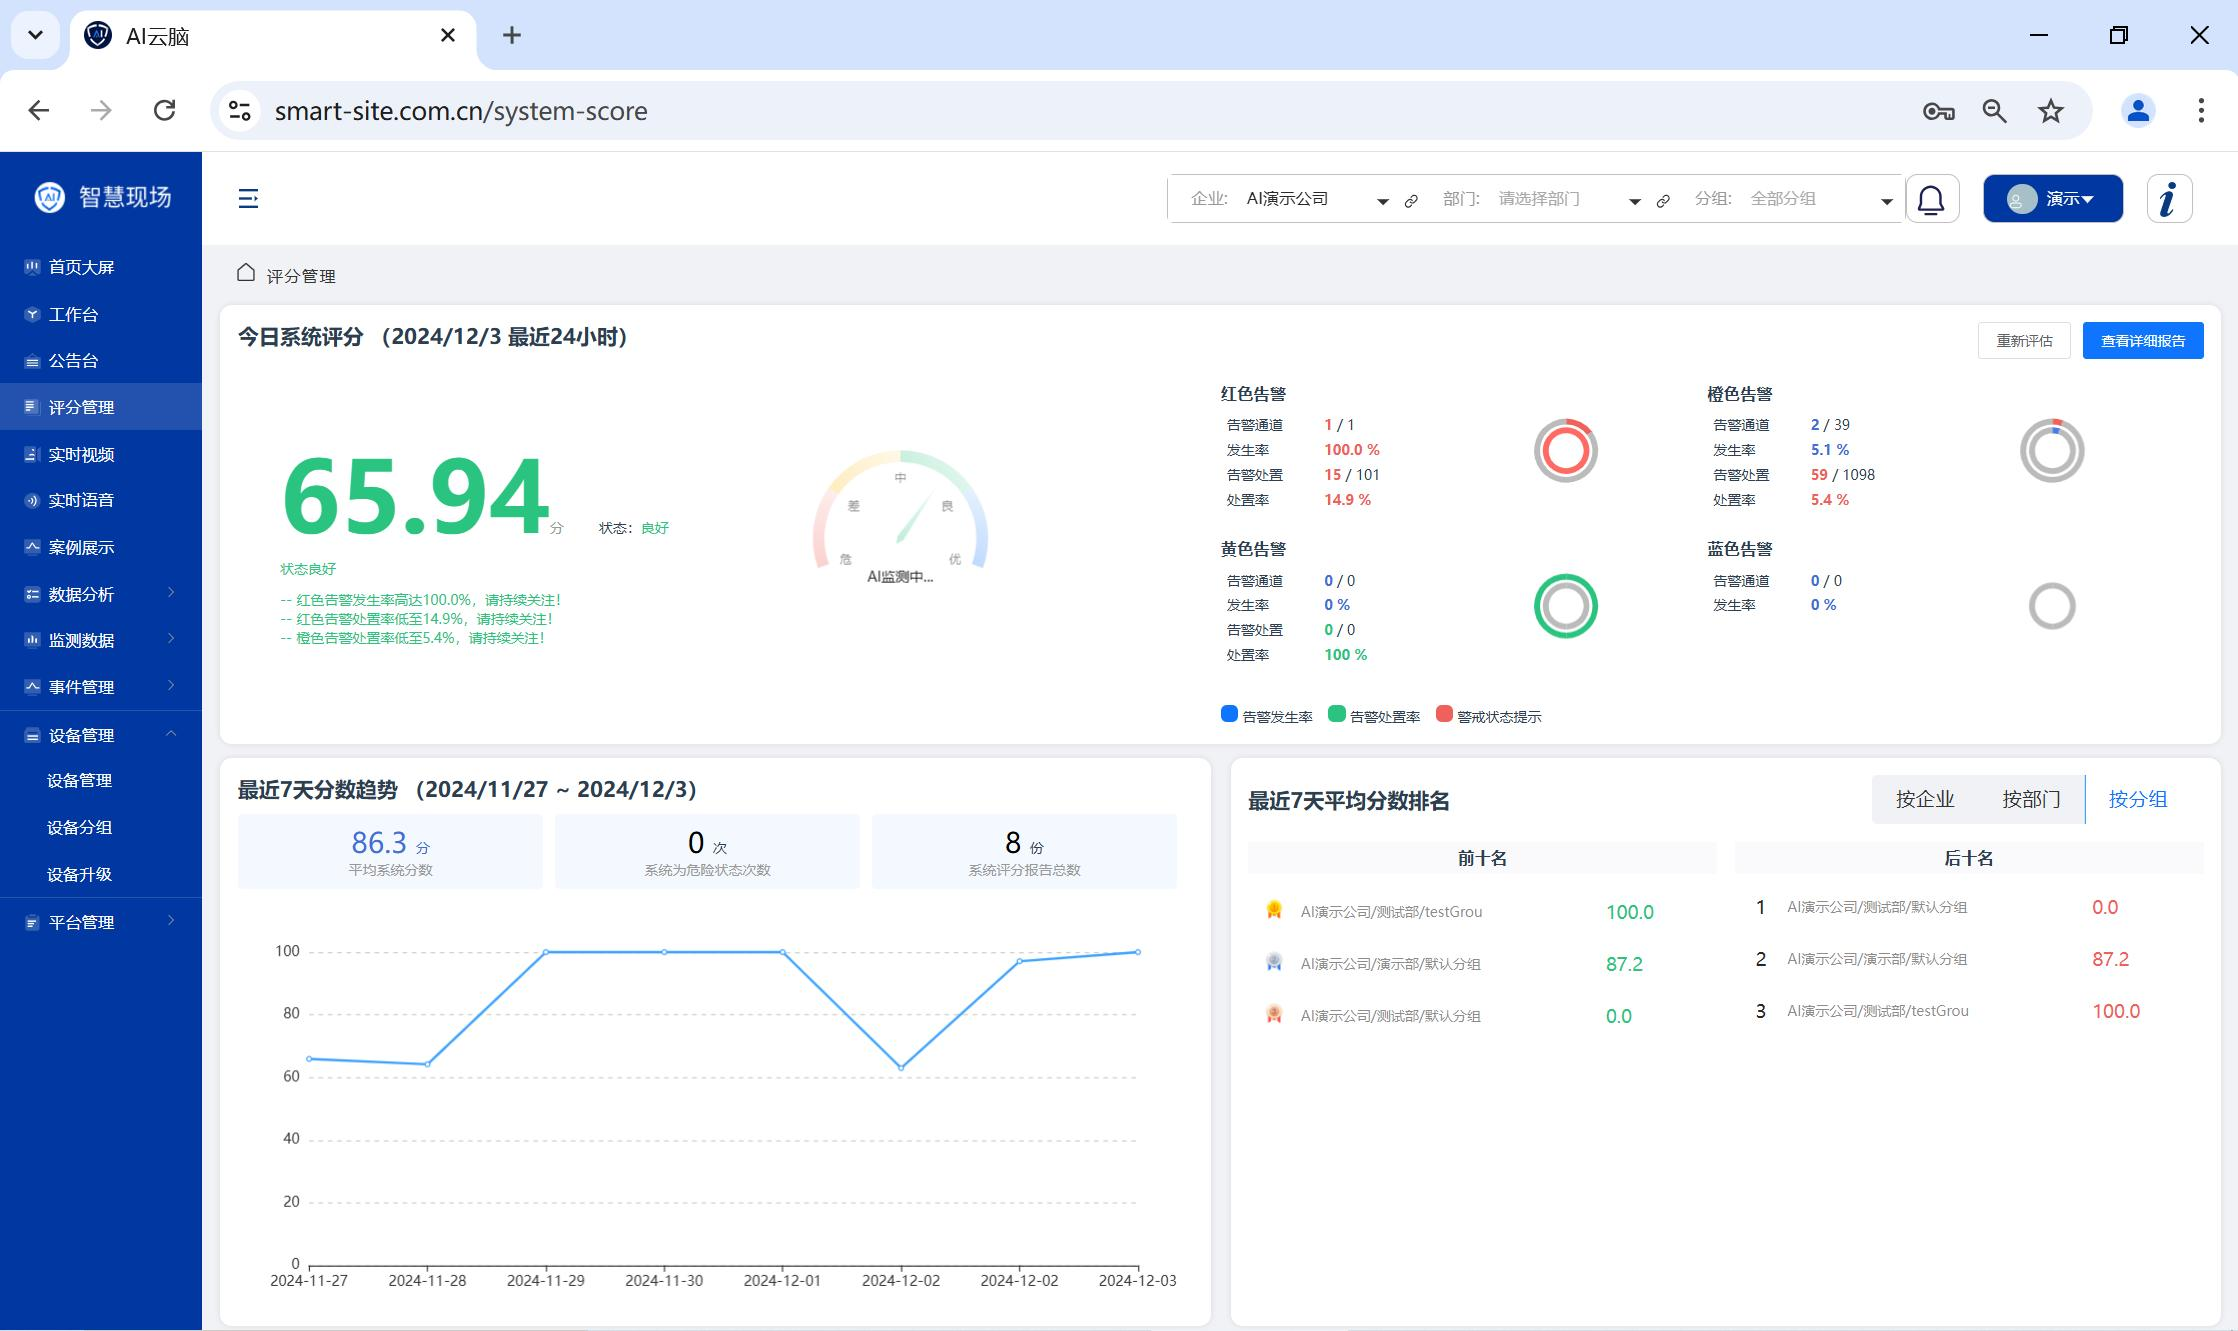Click the link icon after 部门 selector

1663,201
